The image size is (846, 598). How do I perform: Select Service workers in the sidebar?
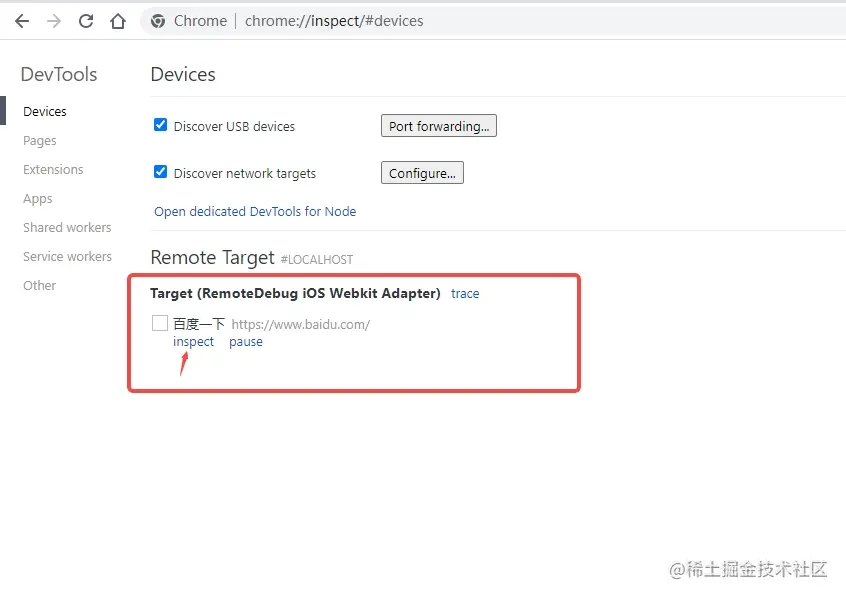pyautogui.click(x=67, y=256)
